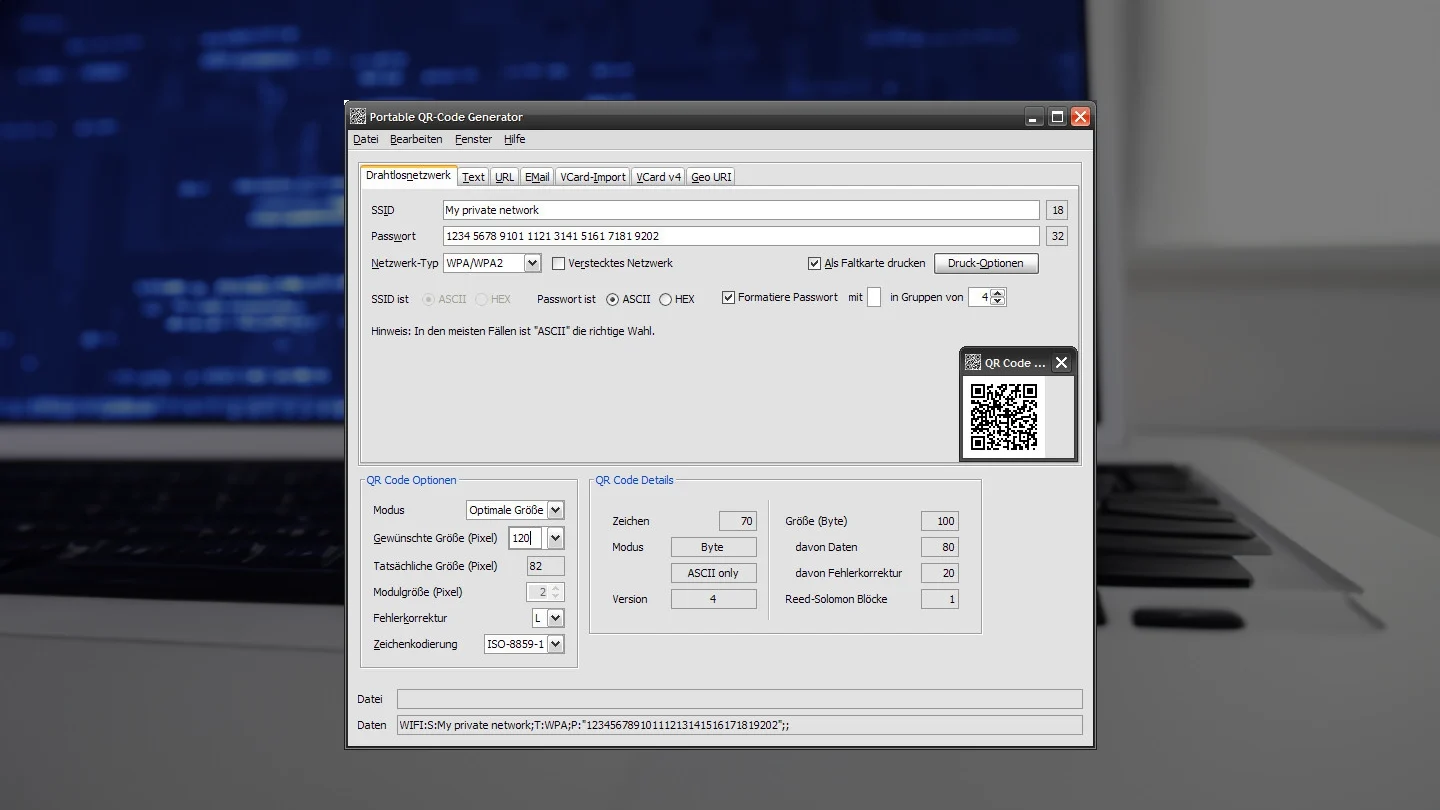Click the Hinweis ASCII hint text
This screenshot has width=1440, height=810.
pyautogui.click(x=513, y=331)
